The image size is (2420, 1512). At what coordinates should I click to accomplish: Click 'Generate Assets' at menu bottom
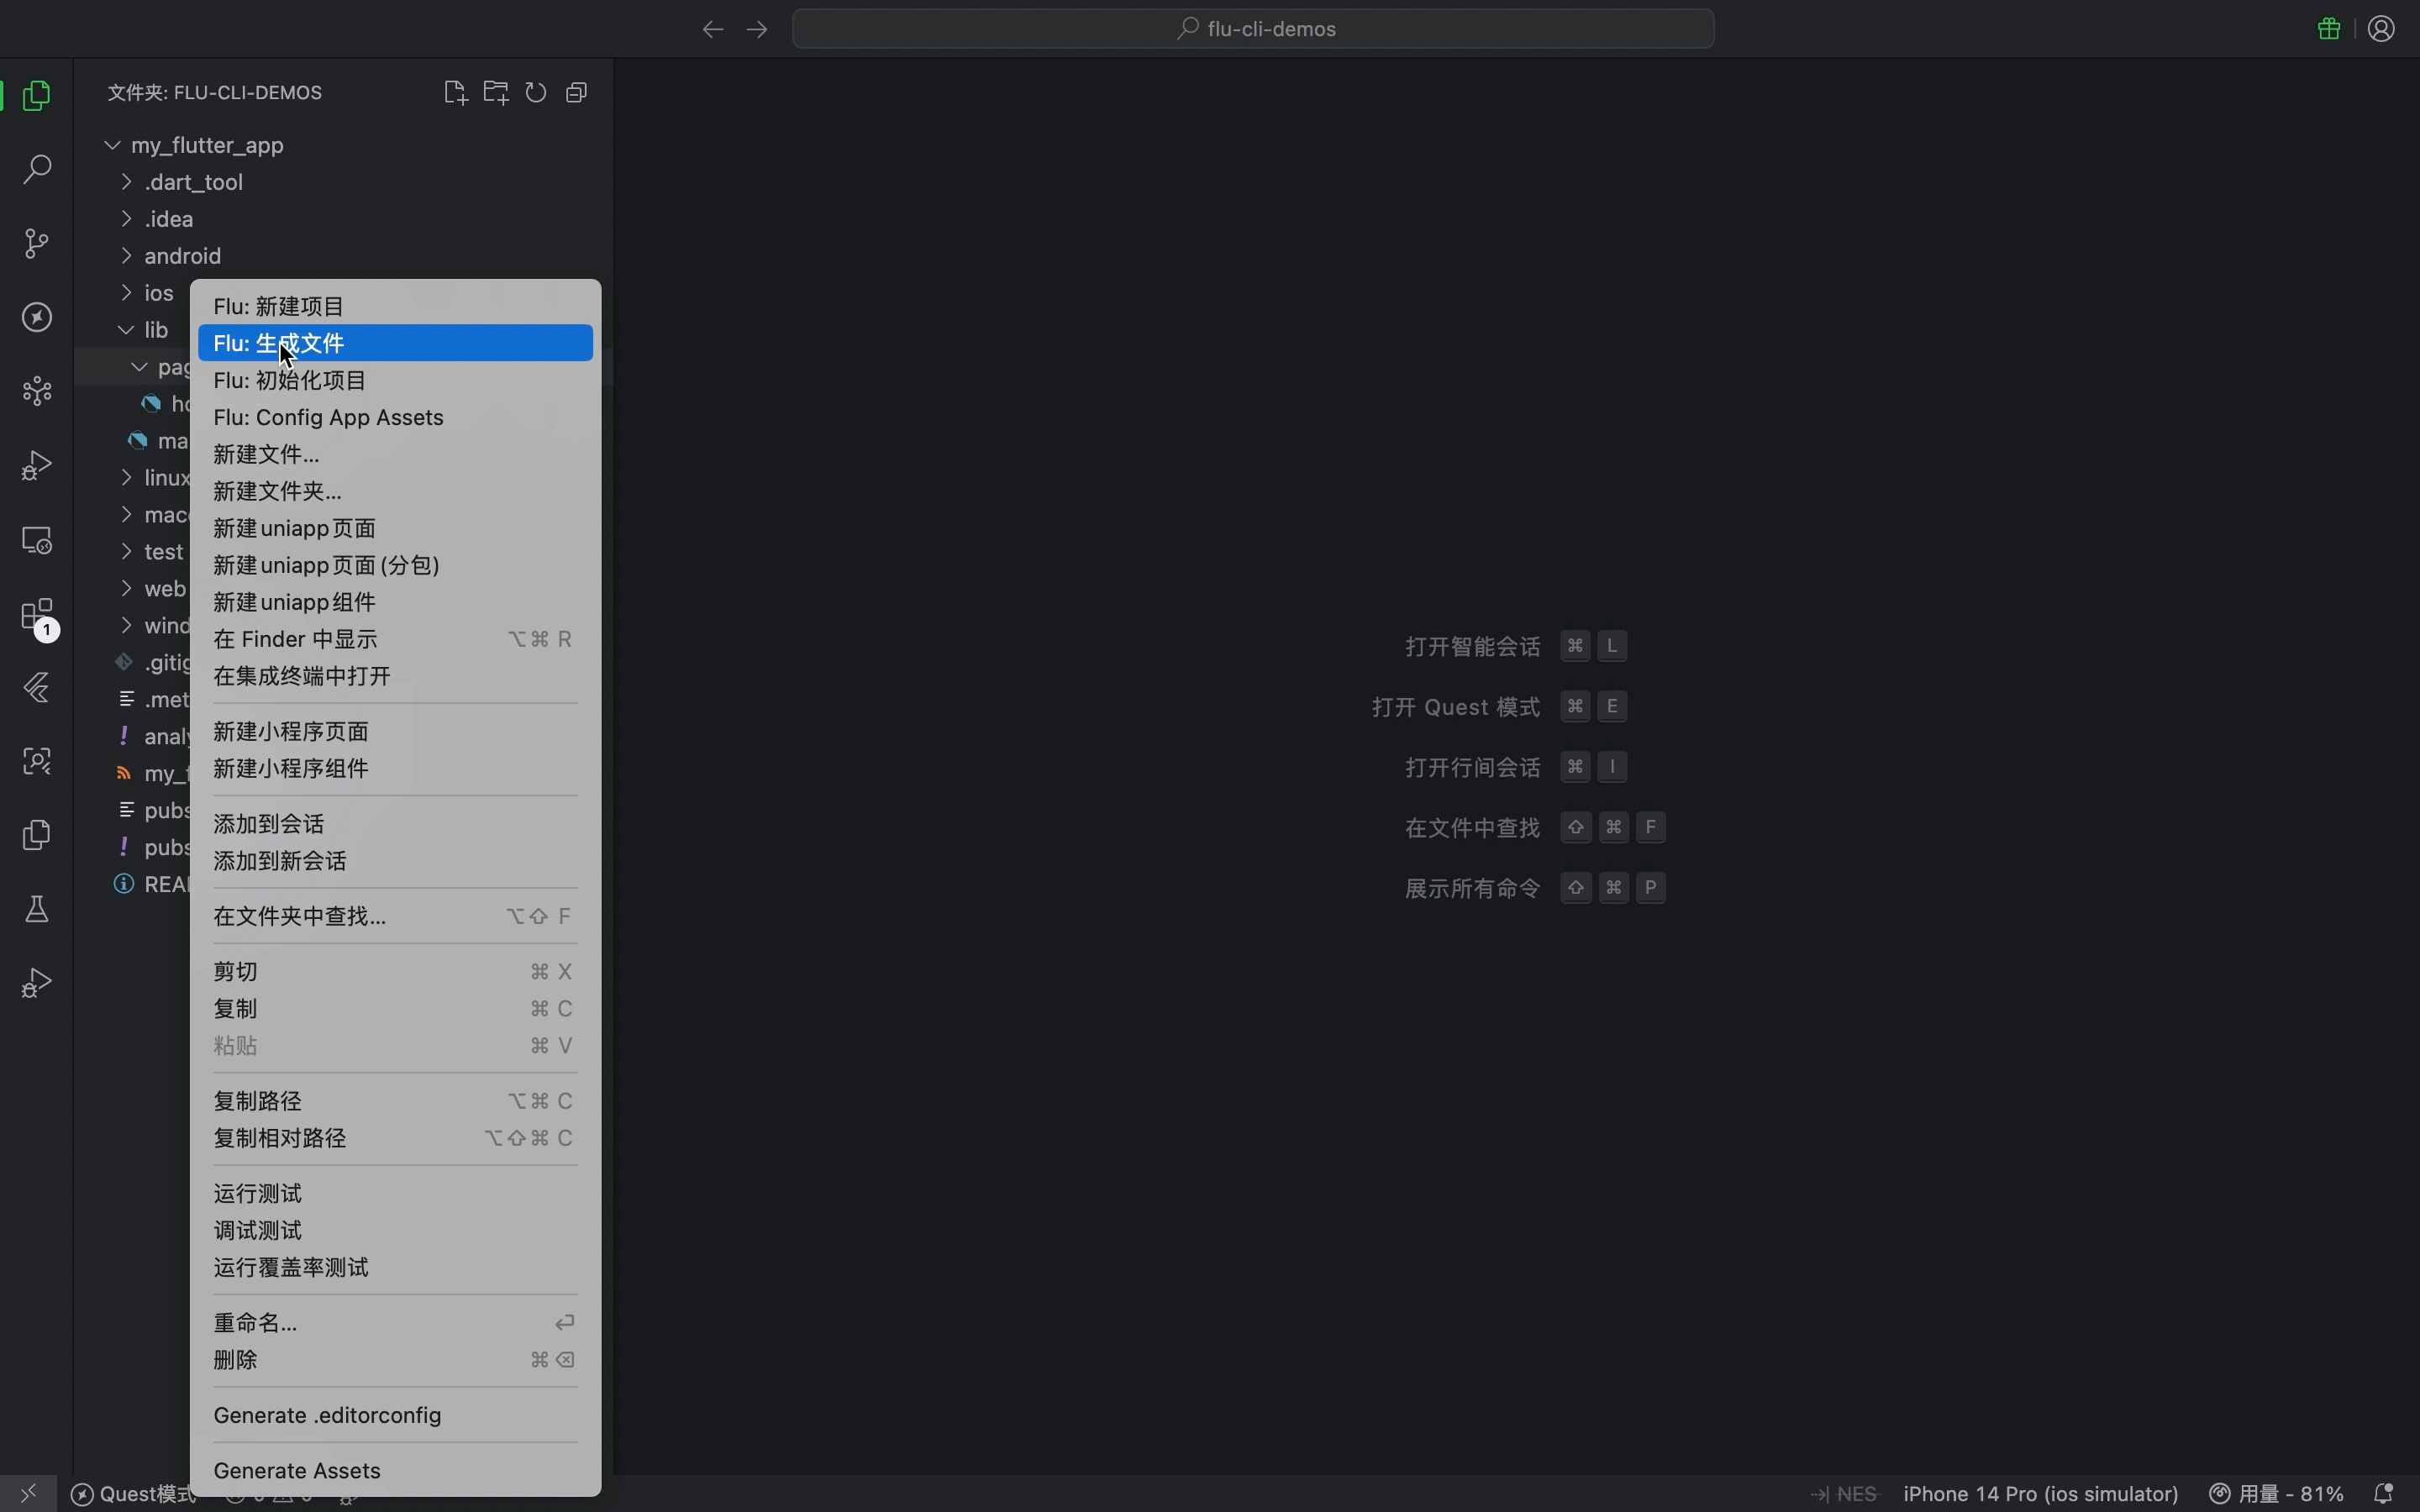(x=295, y=1470)
